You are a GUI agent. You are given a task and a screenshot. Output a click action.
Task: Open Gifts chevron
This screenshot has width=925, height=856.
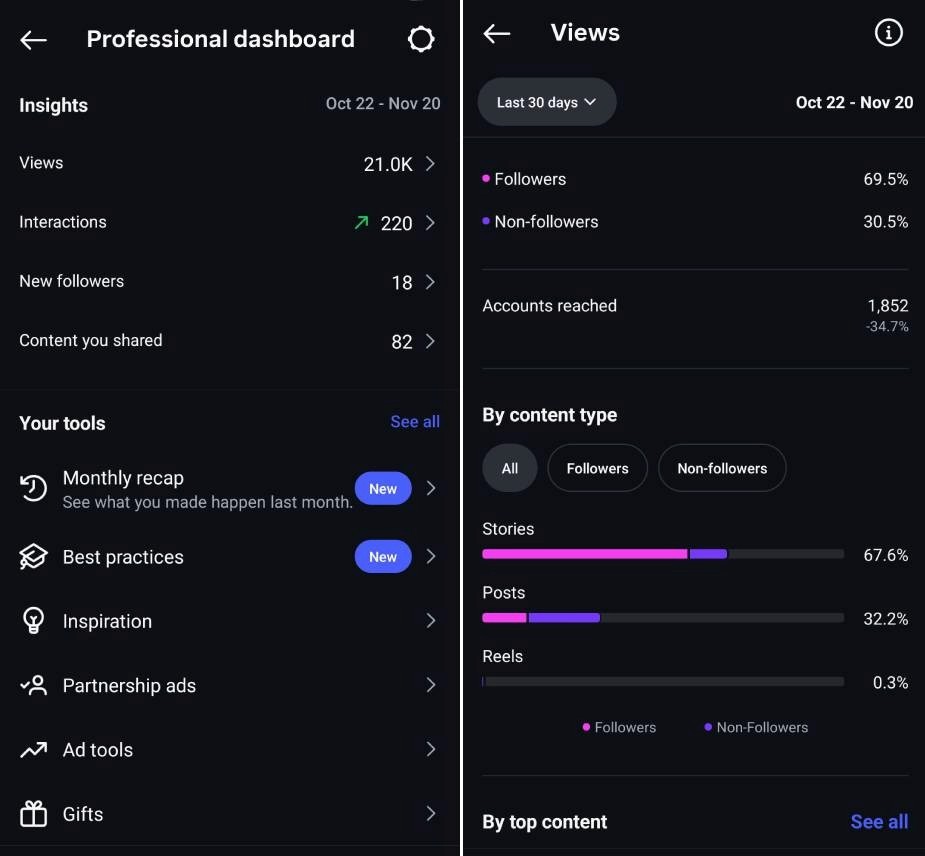tap(431, 814)
